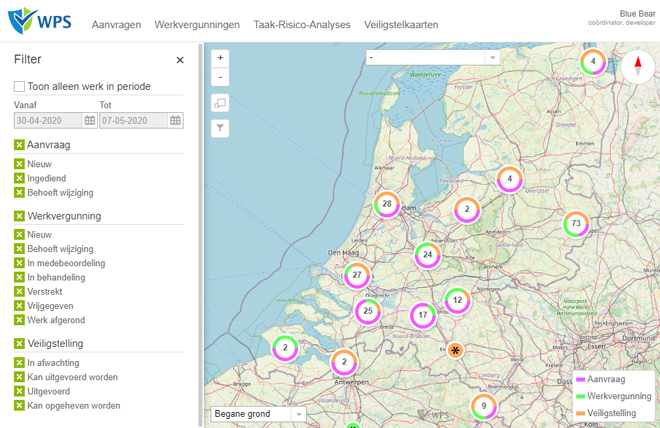The image size is (660, 428).
Task: Uncheck In behandeling checkbox
Action: click(x=19, y=278)
